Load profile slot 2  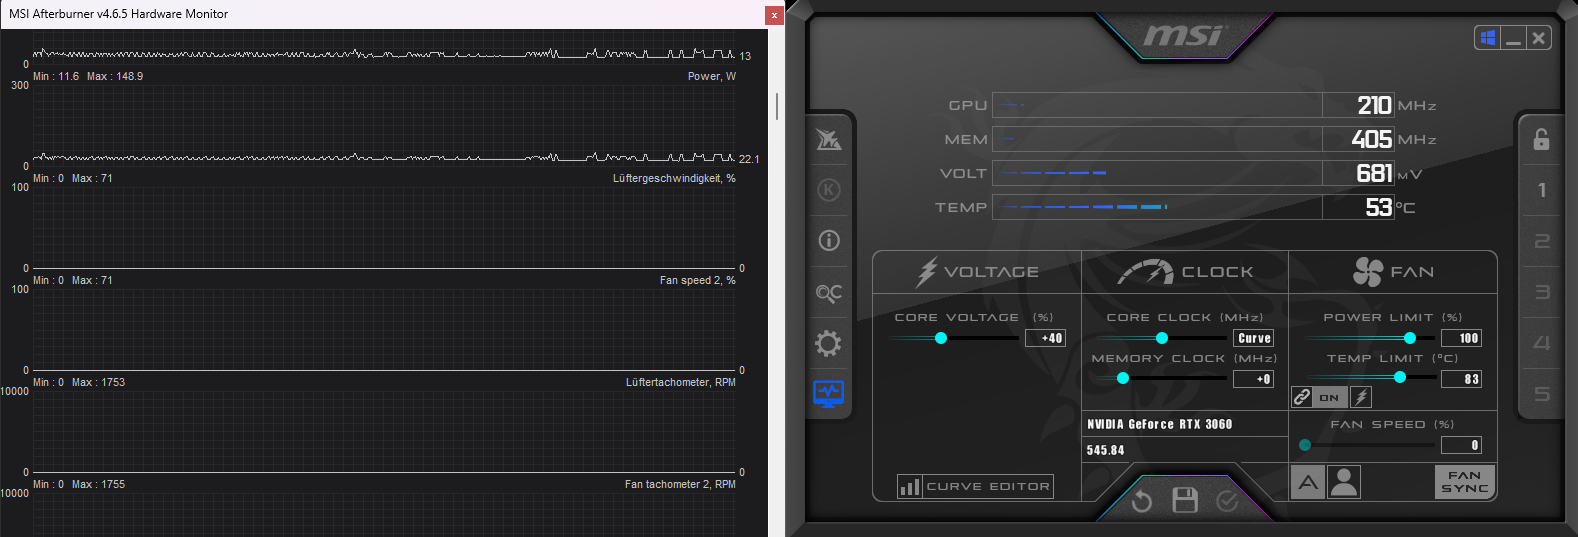(x=1542, y=241)
